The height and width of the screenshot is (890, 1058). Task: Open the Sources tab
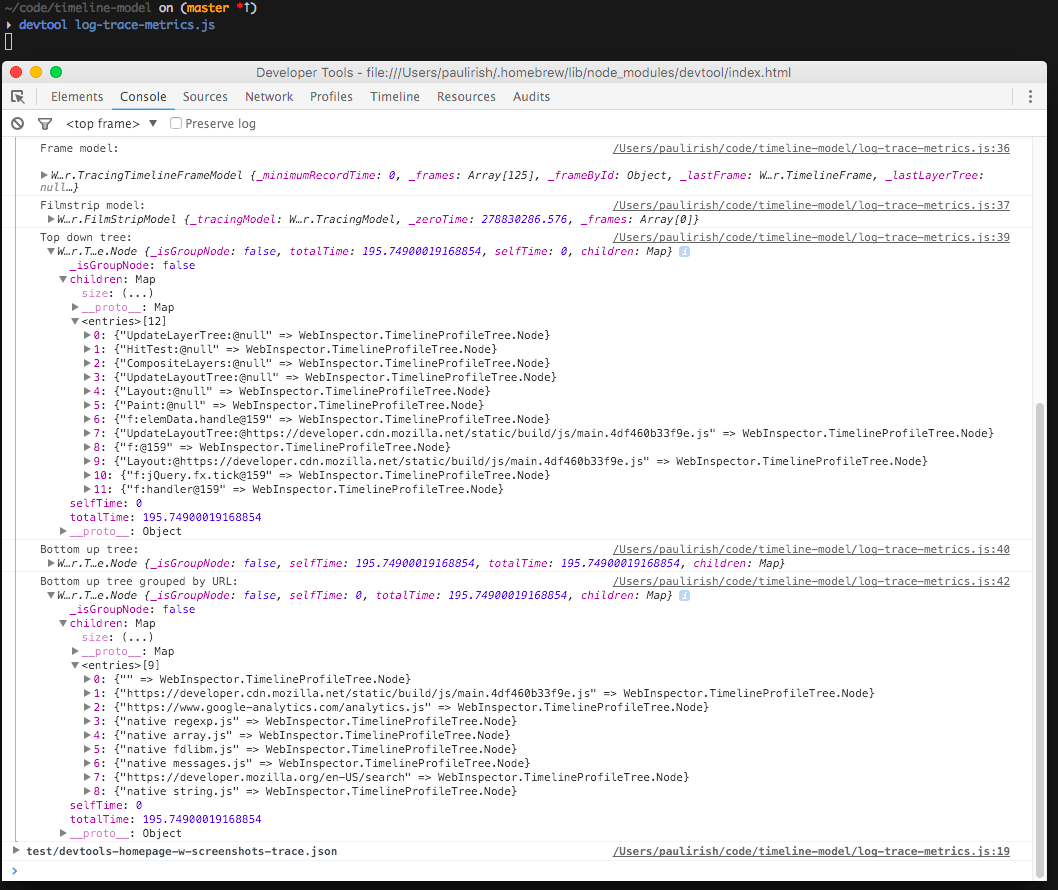(205, 96)
